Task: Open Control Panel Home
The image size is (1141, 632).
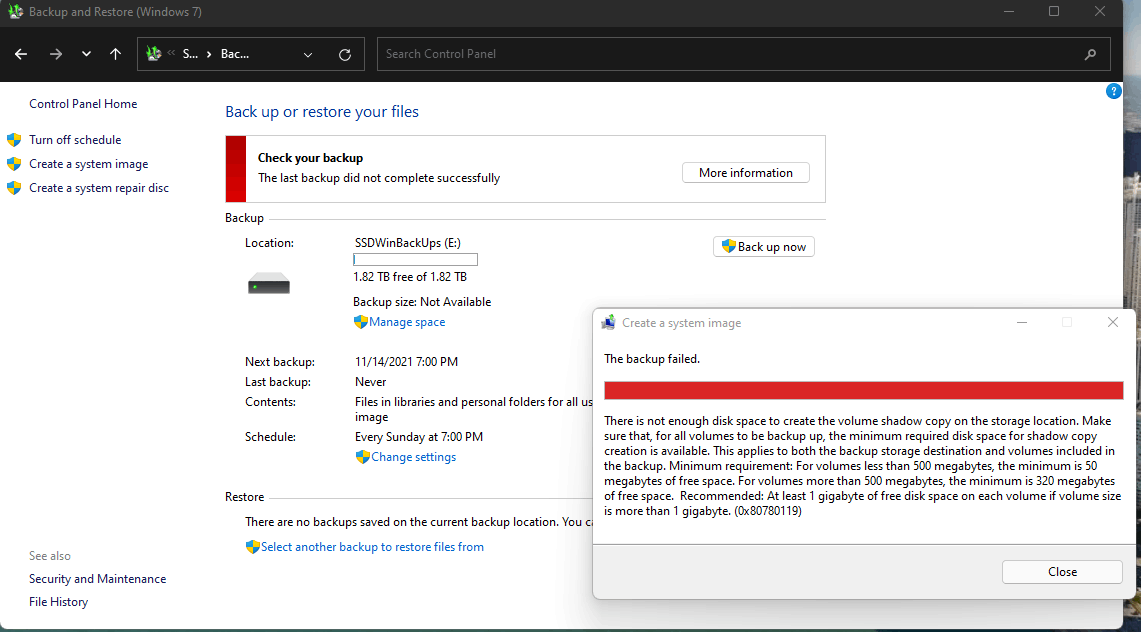Action: coord(83,104)
